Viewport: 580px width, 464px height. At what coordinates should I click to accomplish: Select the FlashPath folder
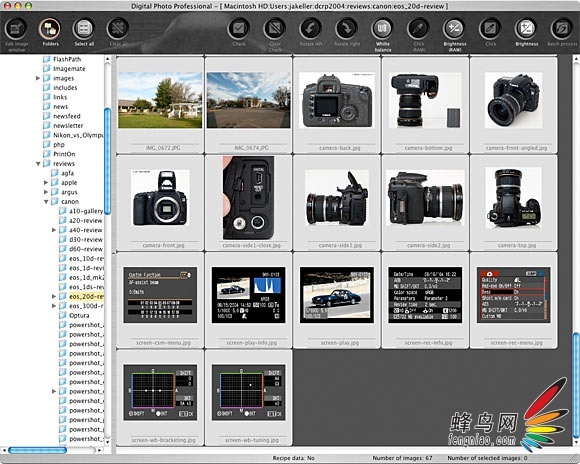(x=62, y=59)
